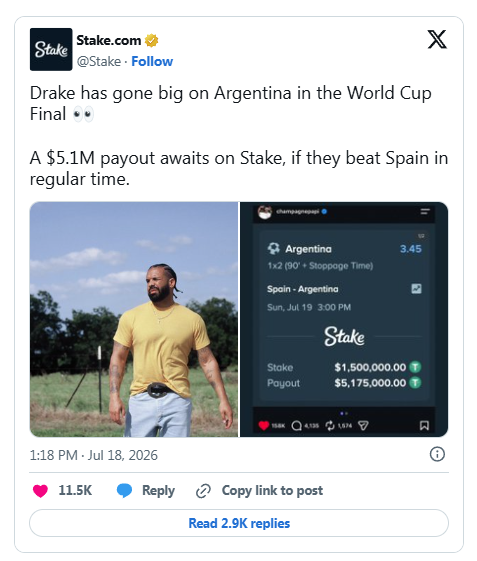Copy link to post
477x561 pixels.
pos(272,491)
